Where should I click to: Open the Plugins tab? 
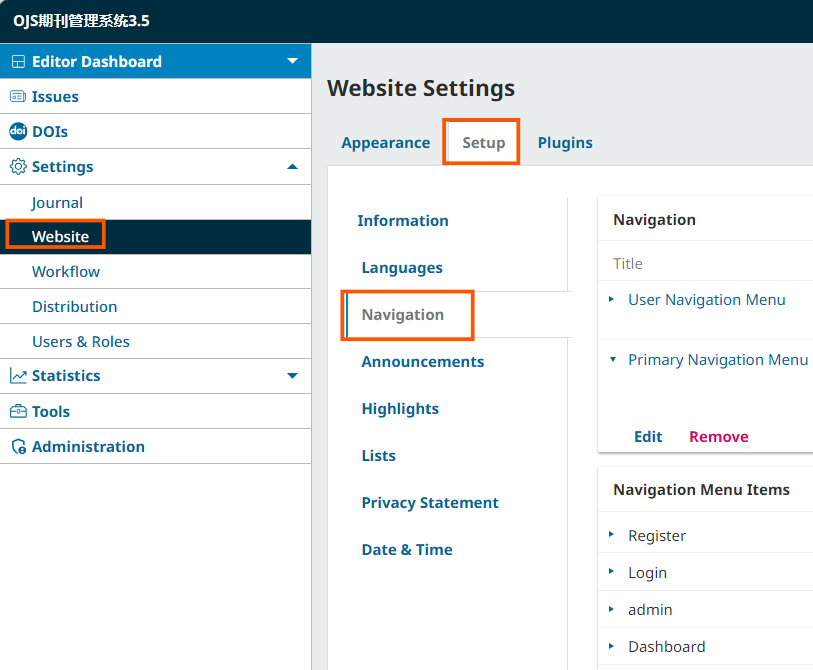coord(565,143)
